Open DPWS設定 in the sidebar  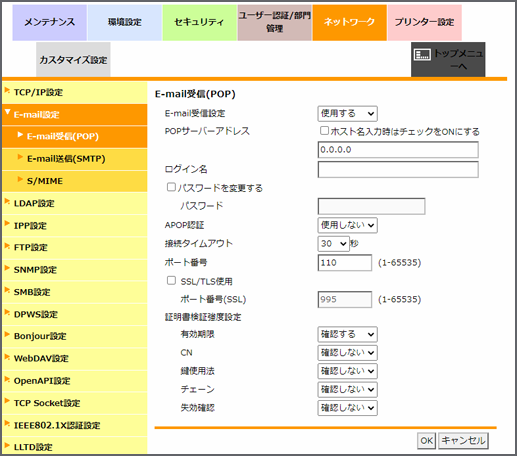(75, 314)
